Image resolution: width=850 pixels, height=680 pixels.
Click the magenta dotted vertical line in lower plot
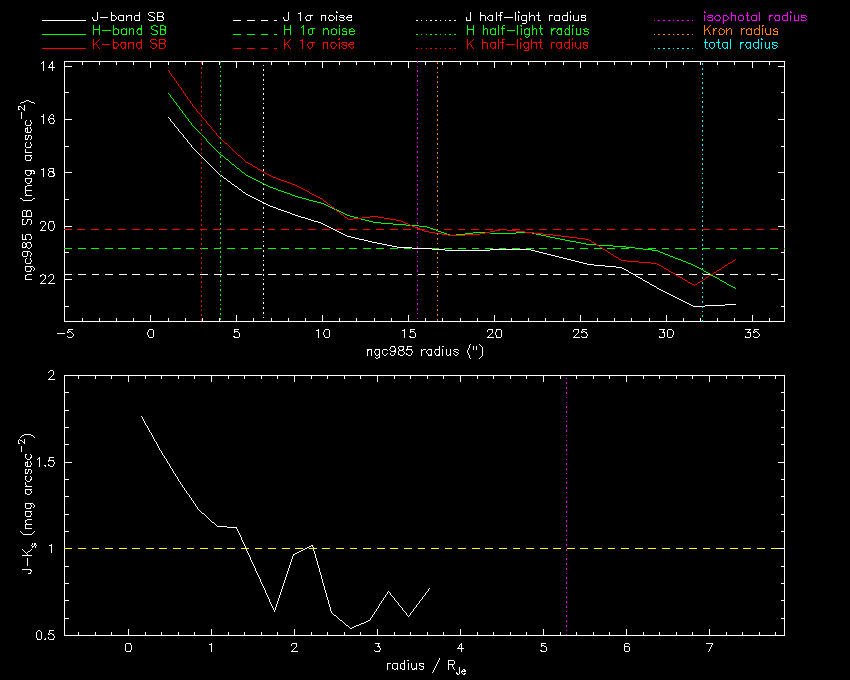coord(567,450)
